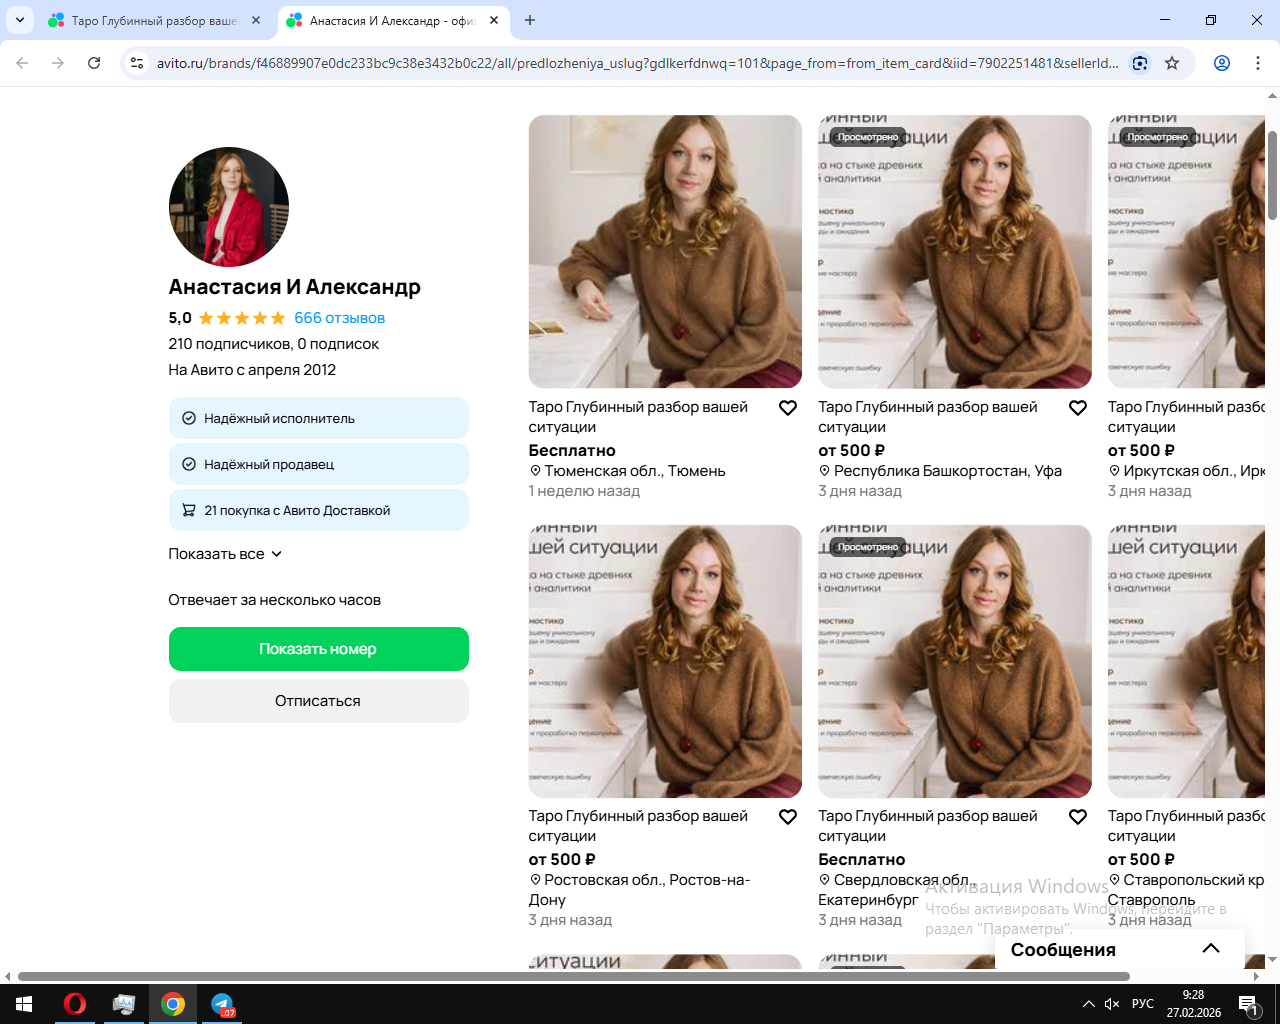Click the Бесплатно price of the Тюмень listing
The width and height of the screenshot is (1280, 1024).
pyautogui.click(x=572, y=451)
